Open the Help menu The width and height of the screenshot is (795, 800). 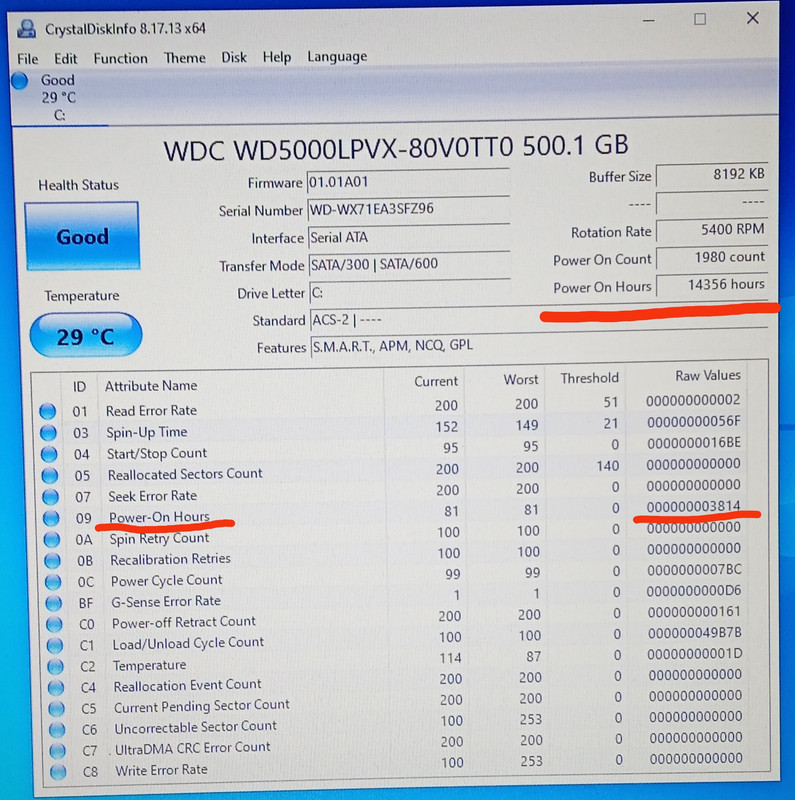coord(277,57)
